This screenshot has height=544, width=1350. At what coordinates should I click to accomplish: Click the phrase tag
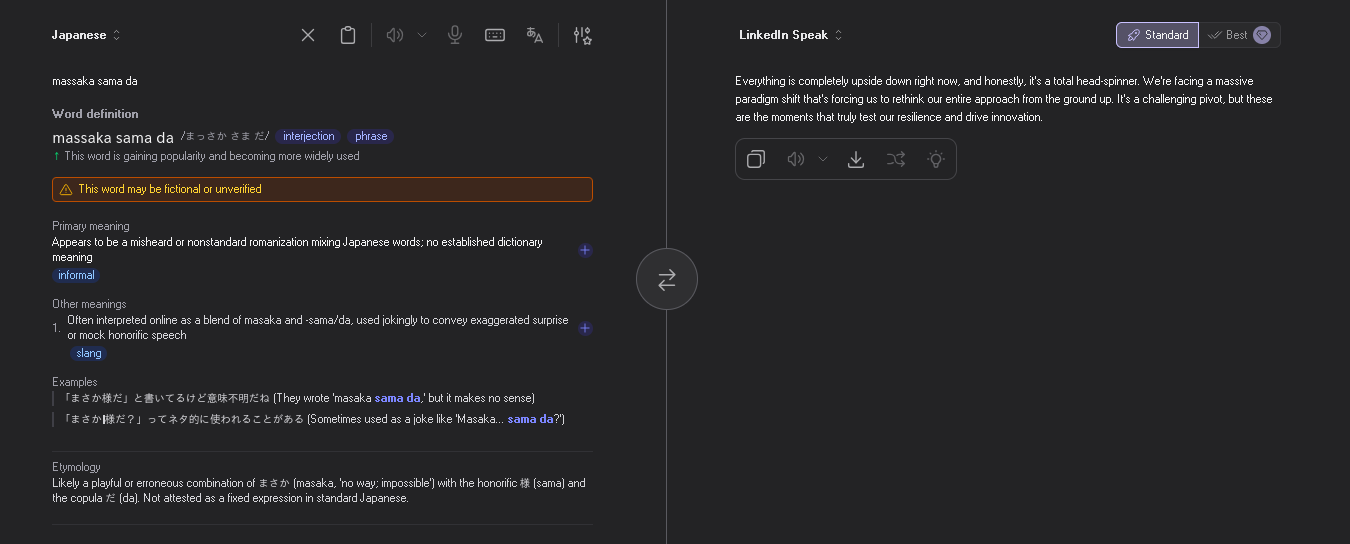click(371, 136)
